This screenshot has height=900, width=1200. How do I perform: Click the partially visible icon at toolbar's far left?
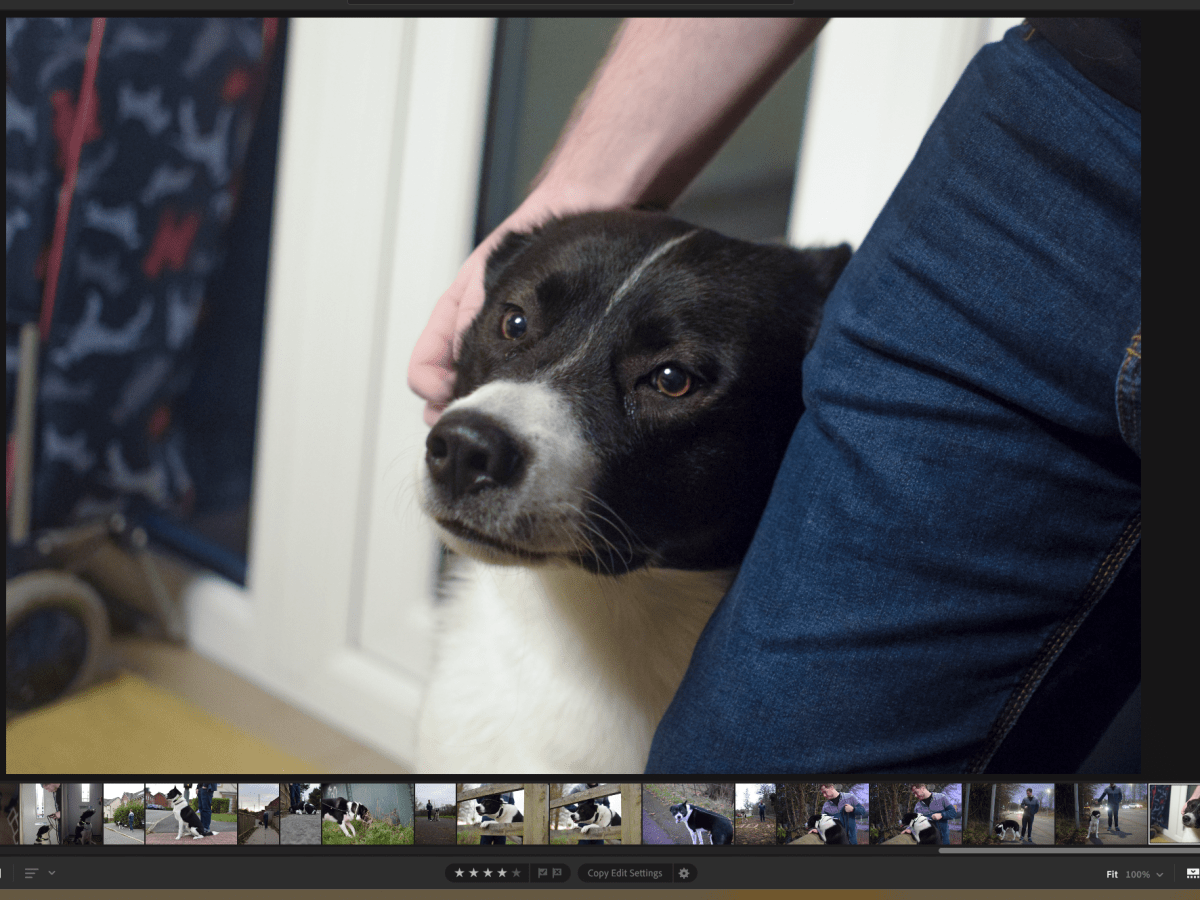pyautogui.click(x=2, y=873)
